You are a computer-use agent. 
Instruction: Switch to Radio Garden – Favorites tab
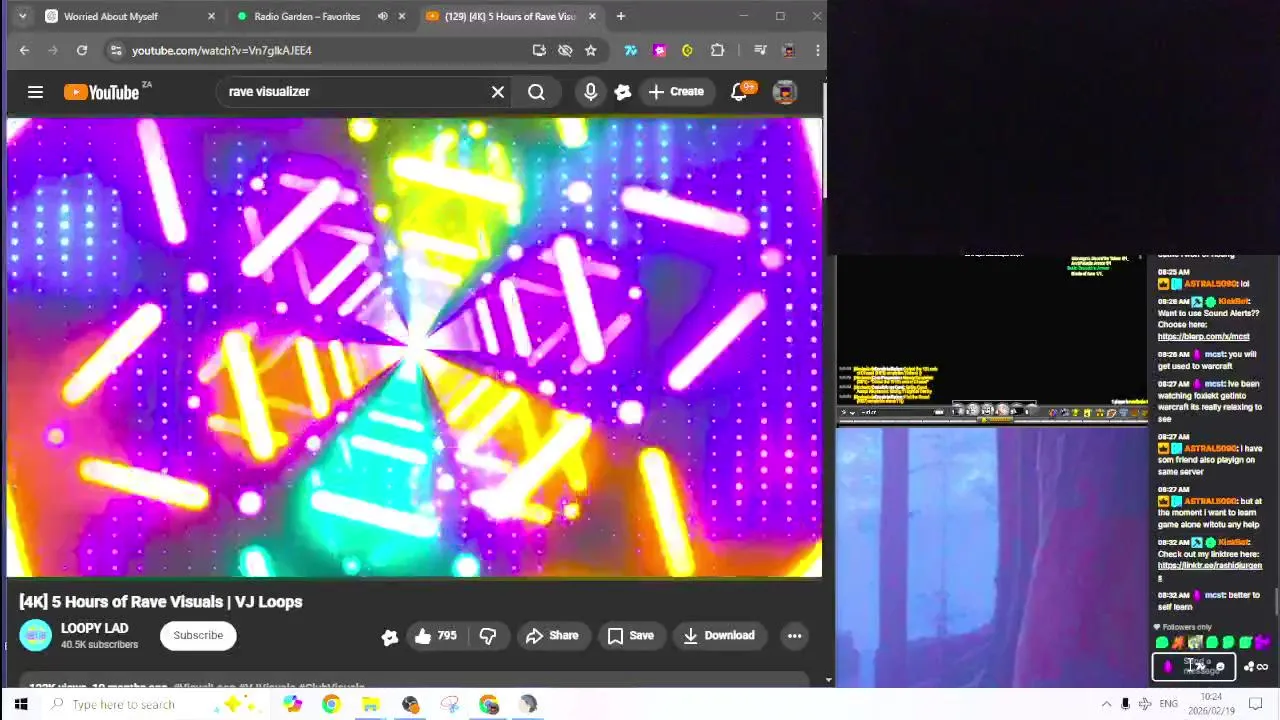click(x=318, y=16)
